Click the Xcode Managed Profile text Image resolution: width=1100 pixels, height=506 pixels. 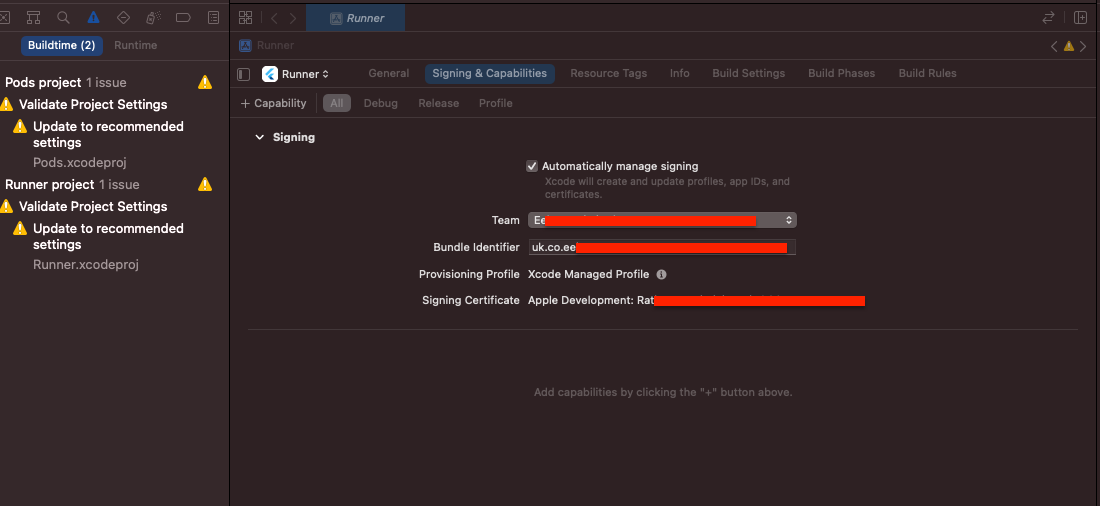(x=588, y=274)
